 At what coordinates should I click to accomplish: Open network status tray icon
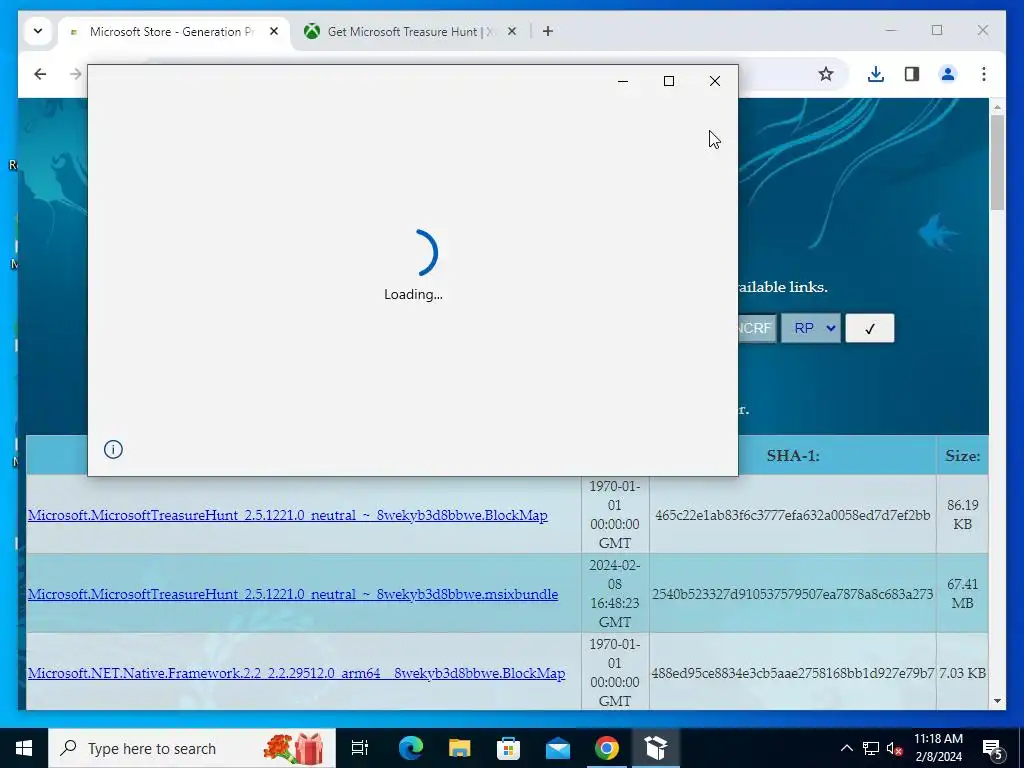pyautogui.click(x=871, y=748)
